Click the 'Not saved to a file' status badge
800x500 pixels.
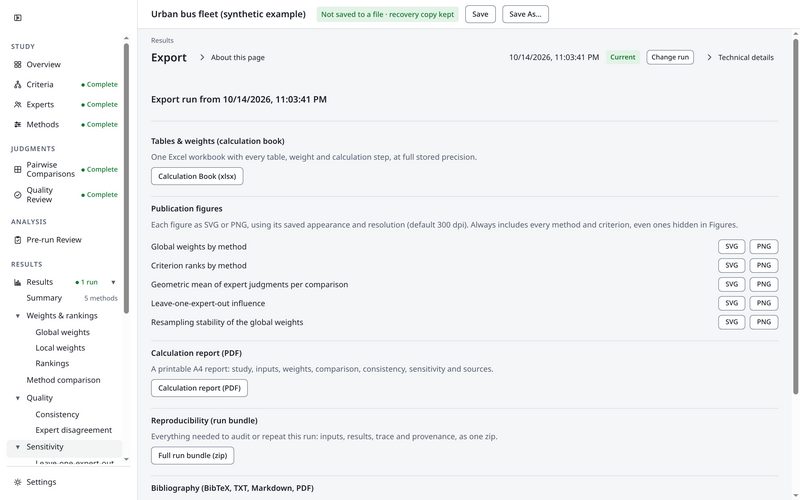click(x=387, y=14)
